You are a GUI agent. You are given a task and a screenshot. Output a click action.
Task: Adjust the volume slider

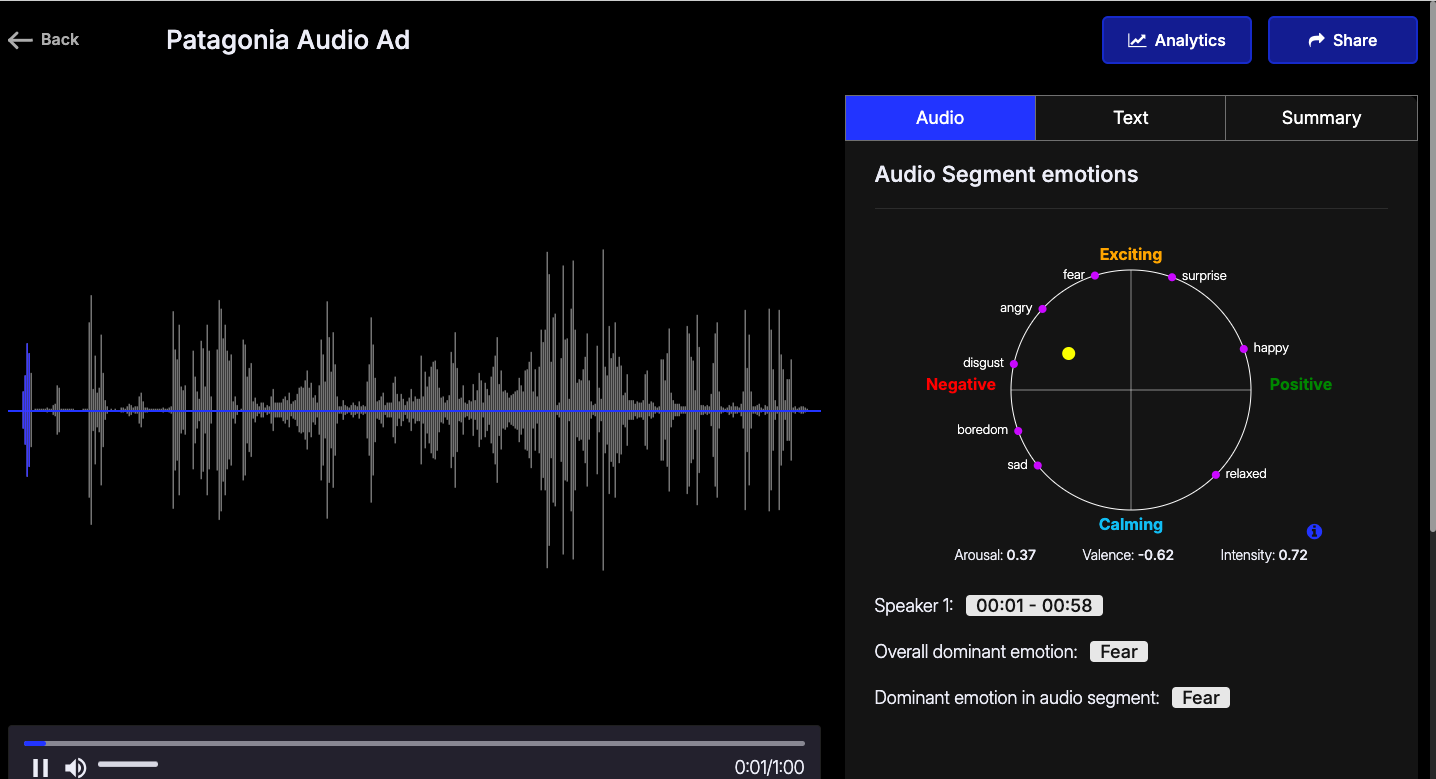[128, 764]
